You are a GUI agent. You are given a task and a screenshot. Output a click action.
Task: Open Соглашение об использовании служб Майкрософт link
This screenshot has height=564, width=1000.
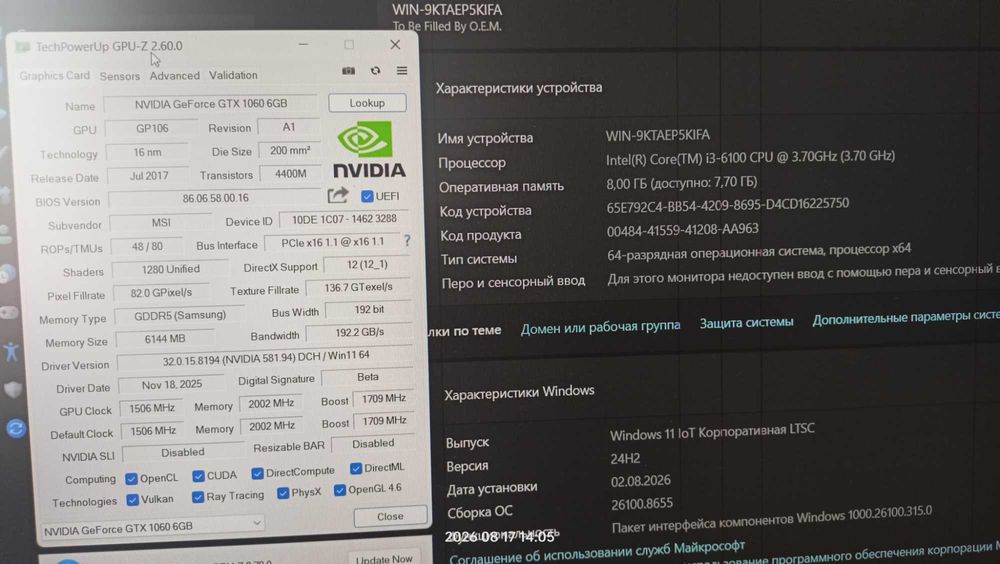597,553
